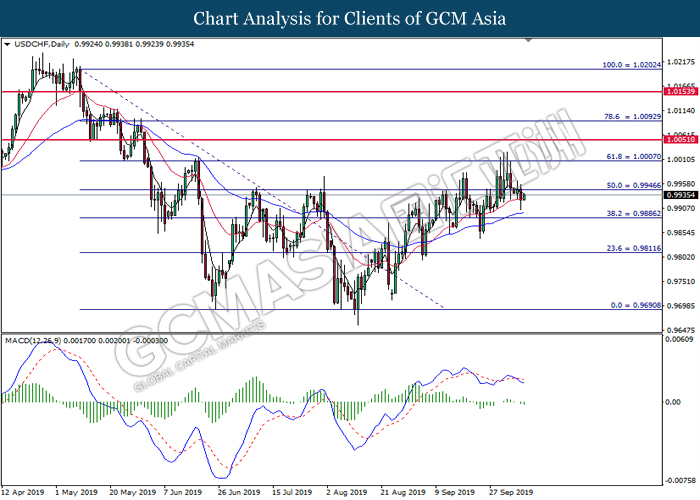
Task: Click the dropdown triangle beside USDCHF,Daily
Action: tap(7, 44)
